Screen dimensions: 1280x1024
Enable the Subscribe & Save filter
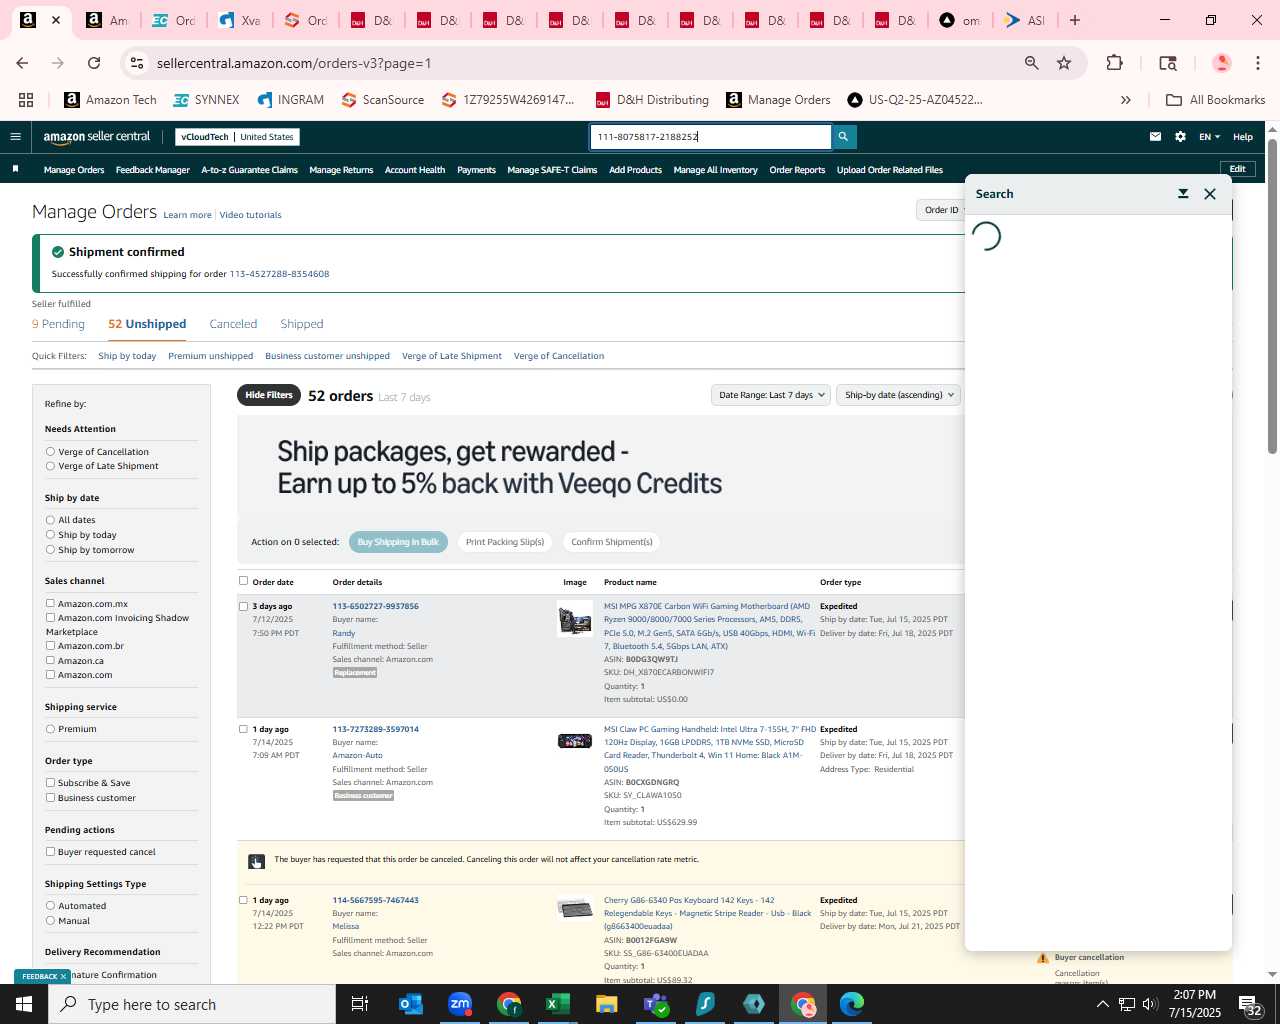pos(50,783)
